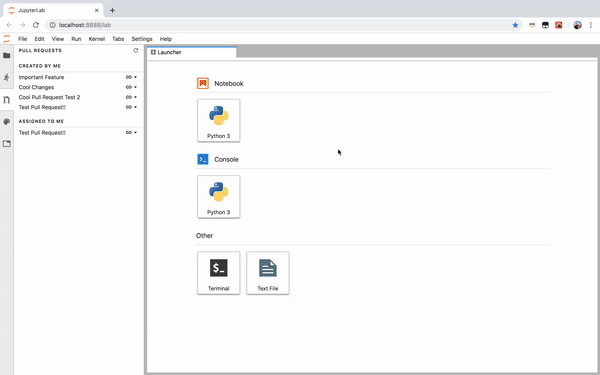Expand the Test Pull Request under Assigned
Image resolution: width=600 pixels, height=375 pixels.
click(x=135, y=133)
